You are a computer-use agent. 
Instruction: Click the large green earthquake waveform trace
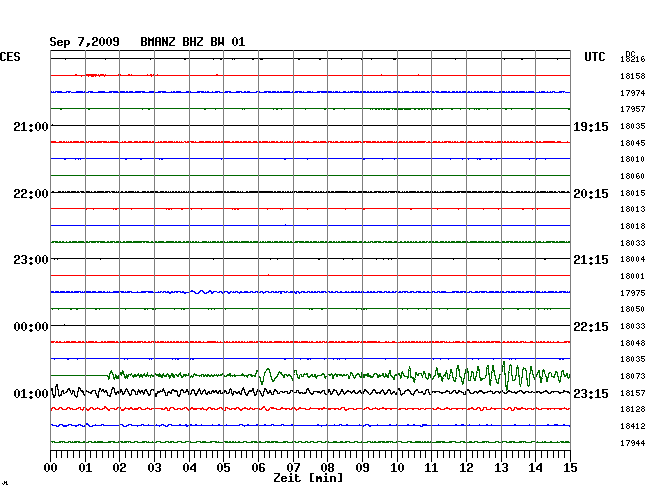click(x=310, y=375)
